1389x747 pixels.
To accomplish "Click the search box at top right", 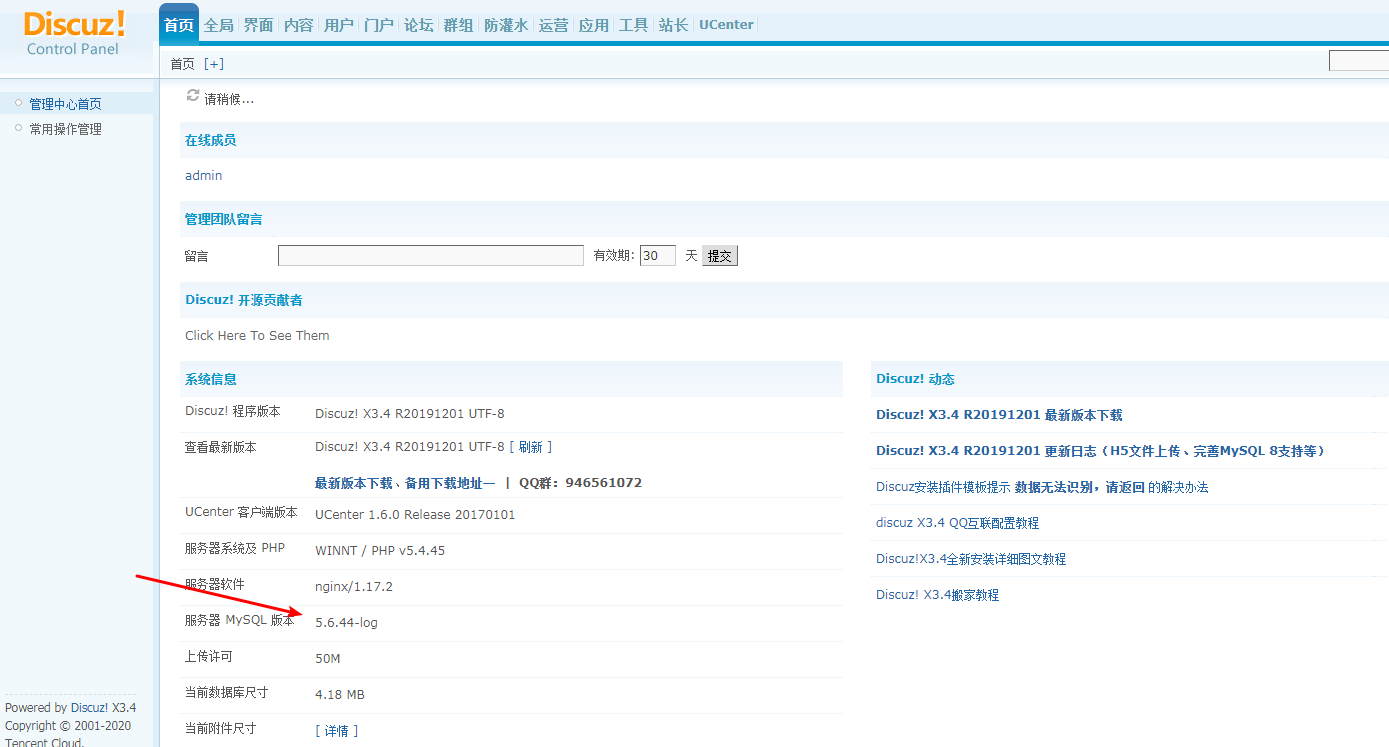I will [x=1359, y=61].
